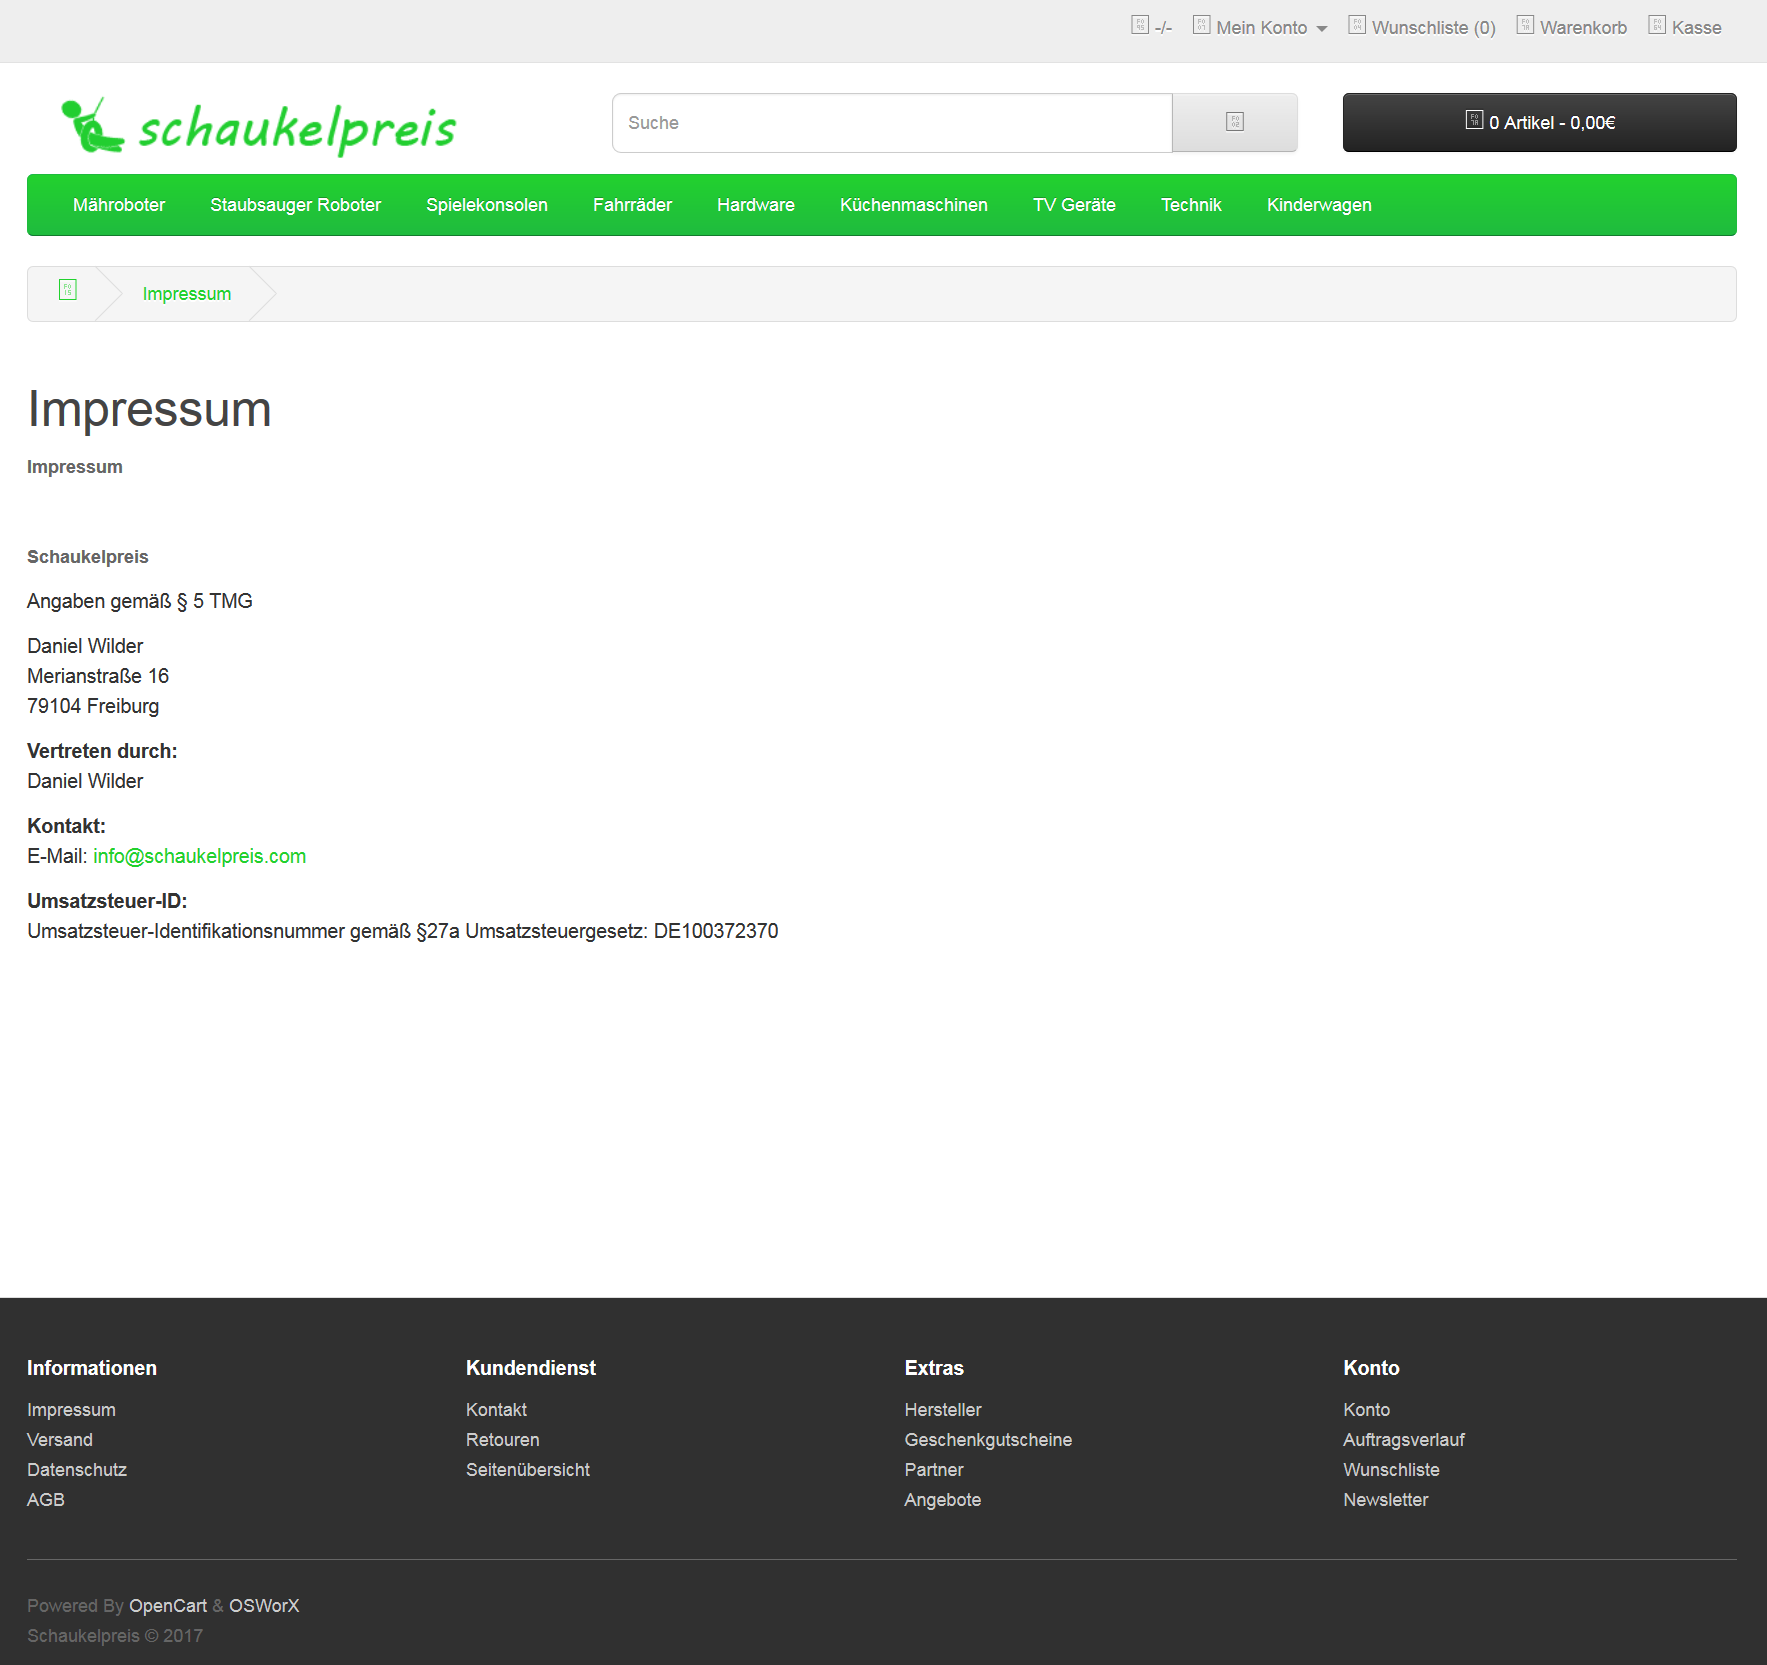Focus the Suche search field

point(891,123)
